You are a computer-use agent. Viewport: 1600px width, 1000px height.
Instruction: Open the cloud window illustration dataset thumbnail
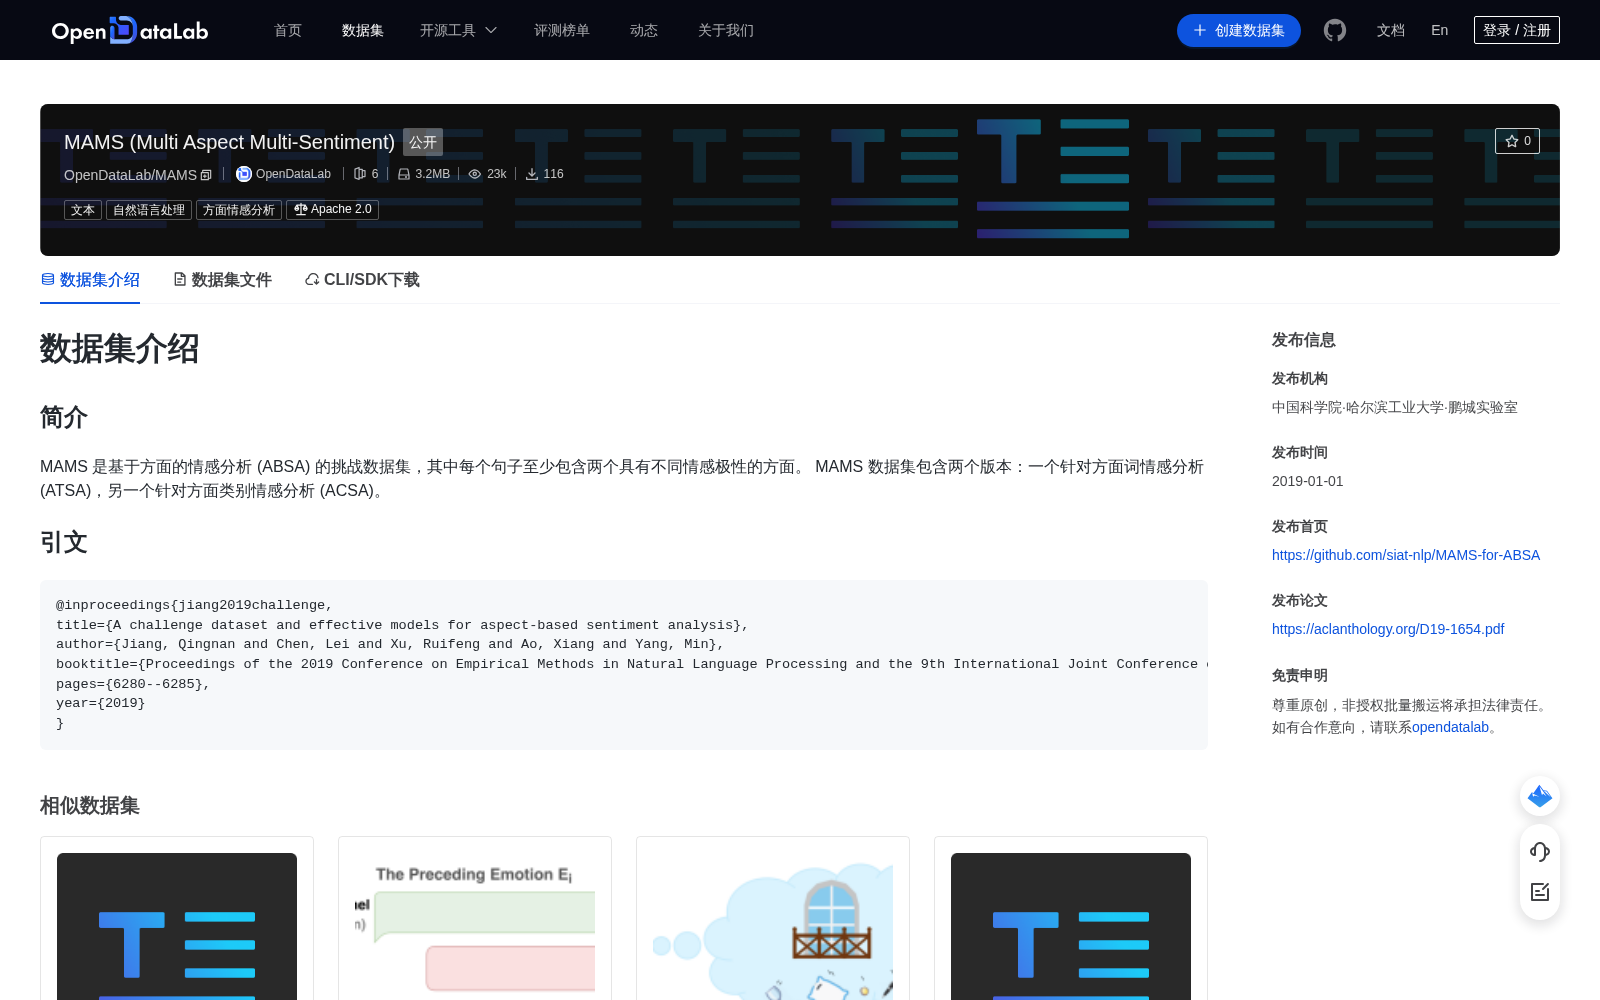773,926
